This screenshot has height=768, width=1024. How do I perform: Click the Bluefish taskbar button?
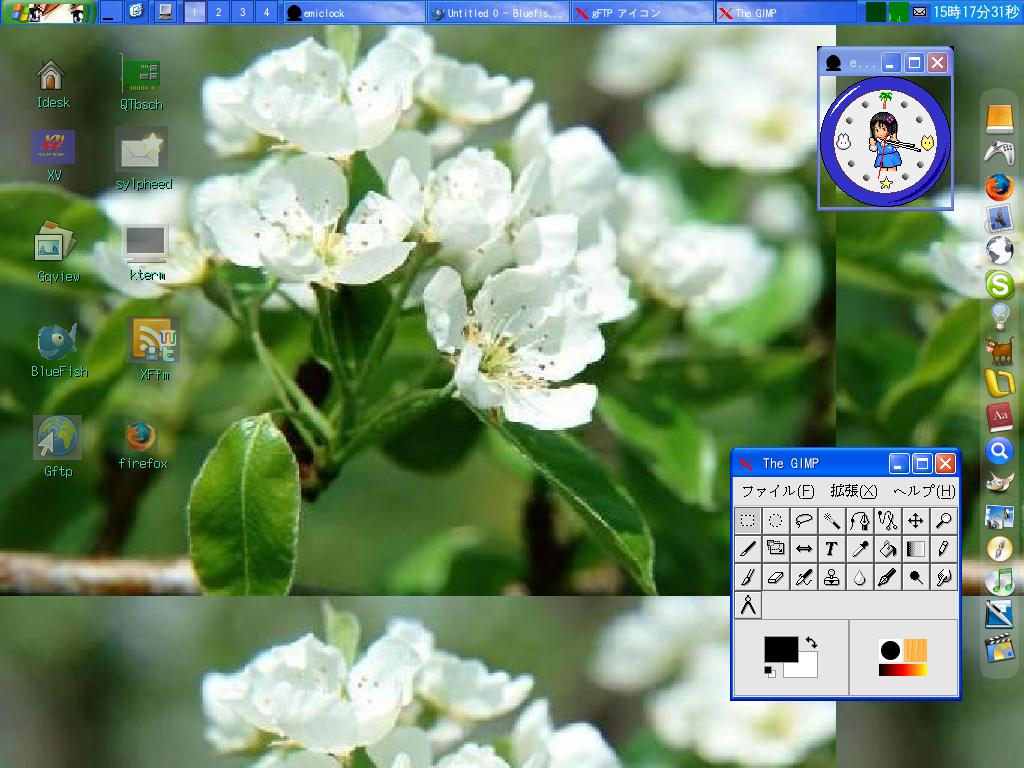[x=497, y=13]
